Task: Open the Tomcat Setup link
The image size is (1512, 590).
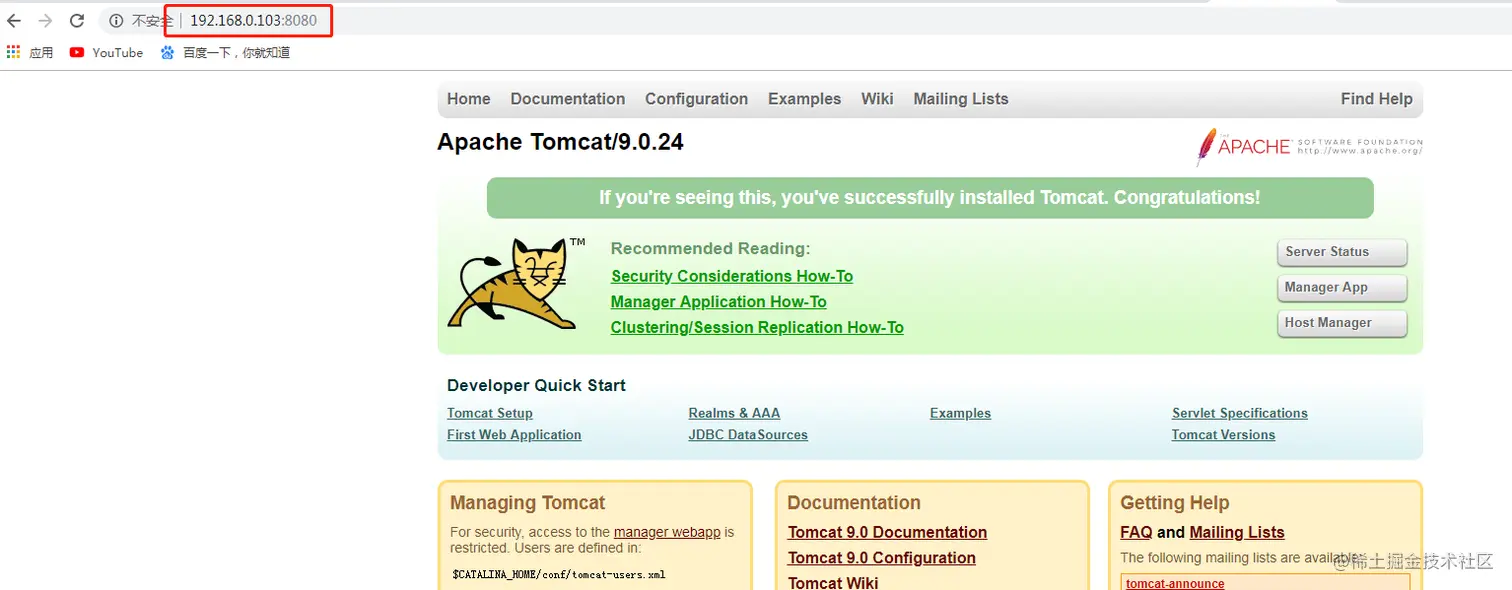Action: 490,413
